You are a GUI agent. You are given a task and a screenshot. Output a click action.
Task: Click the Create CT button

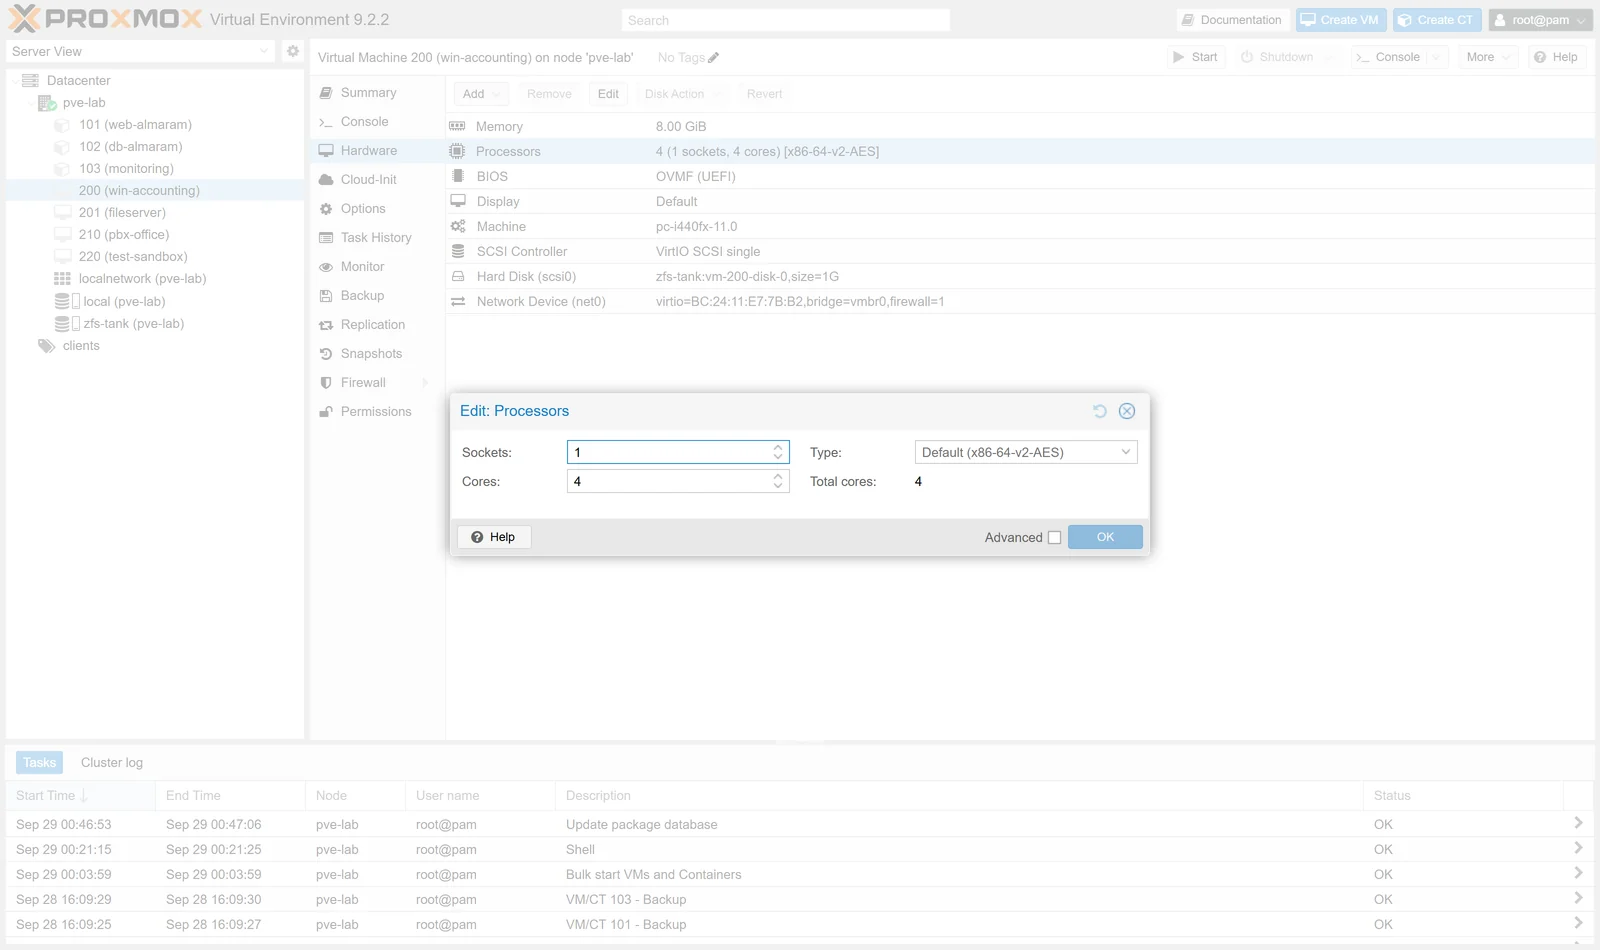(1437, 20)
